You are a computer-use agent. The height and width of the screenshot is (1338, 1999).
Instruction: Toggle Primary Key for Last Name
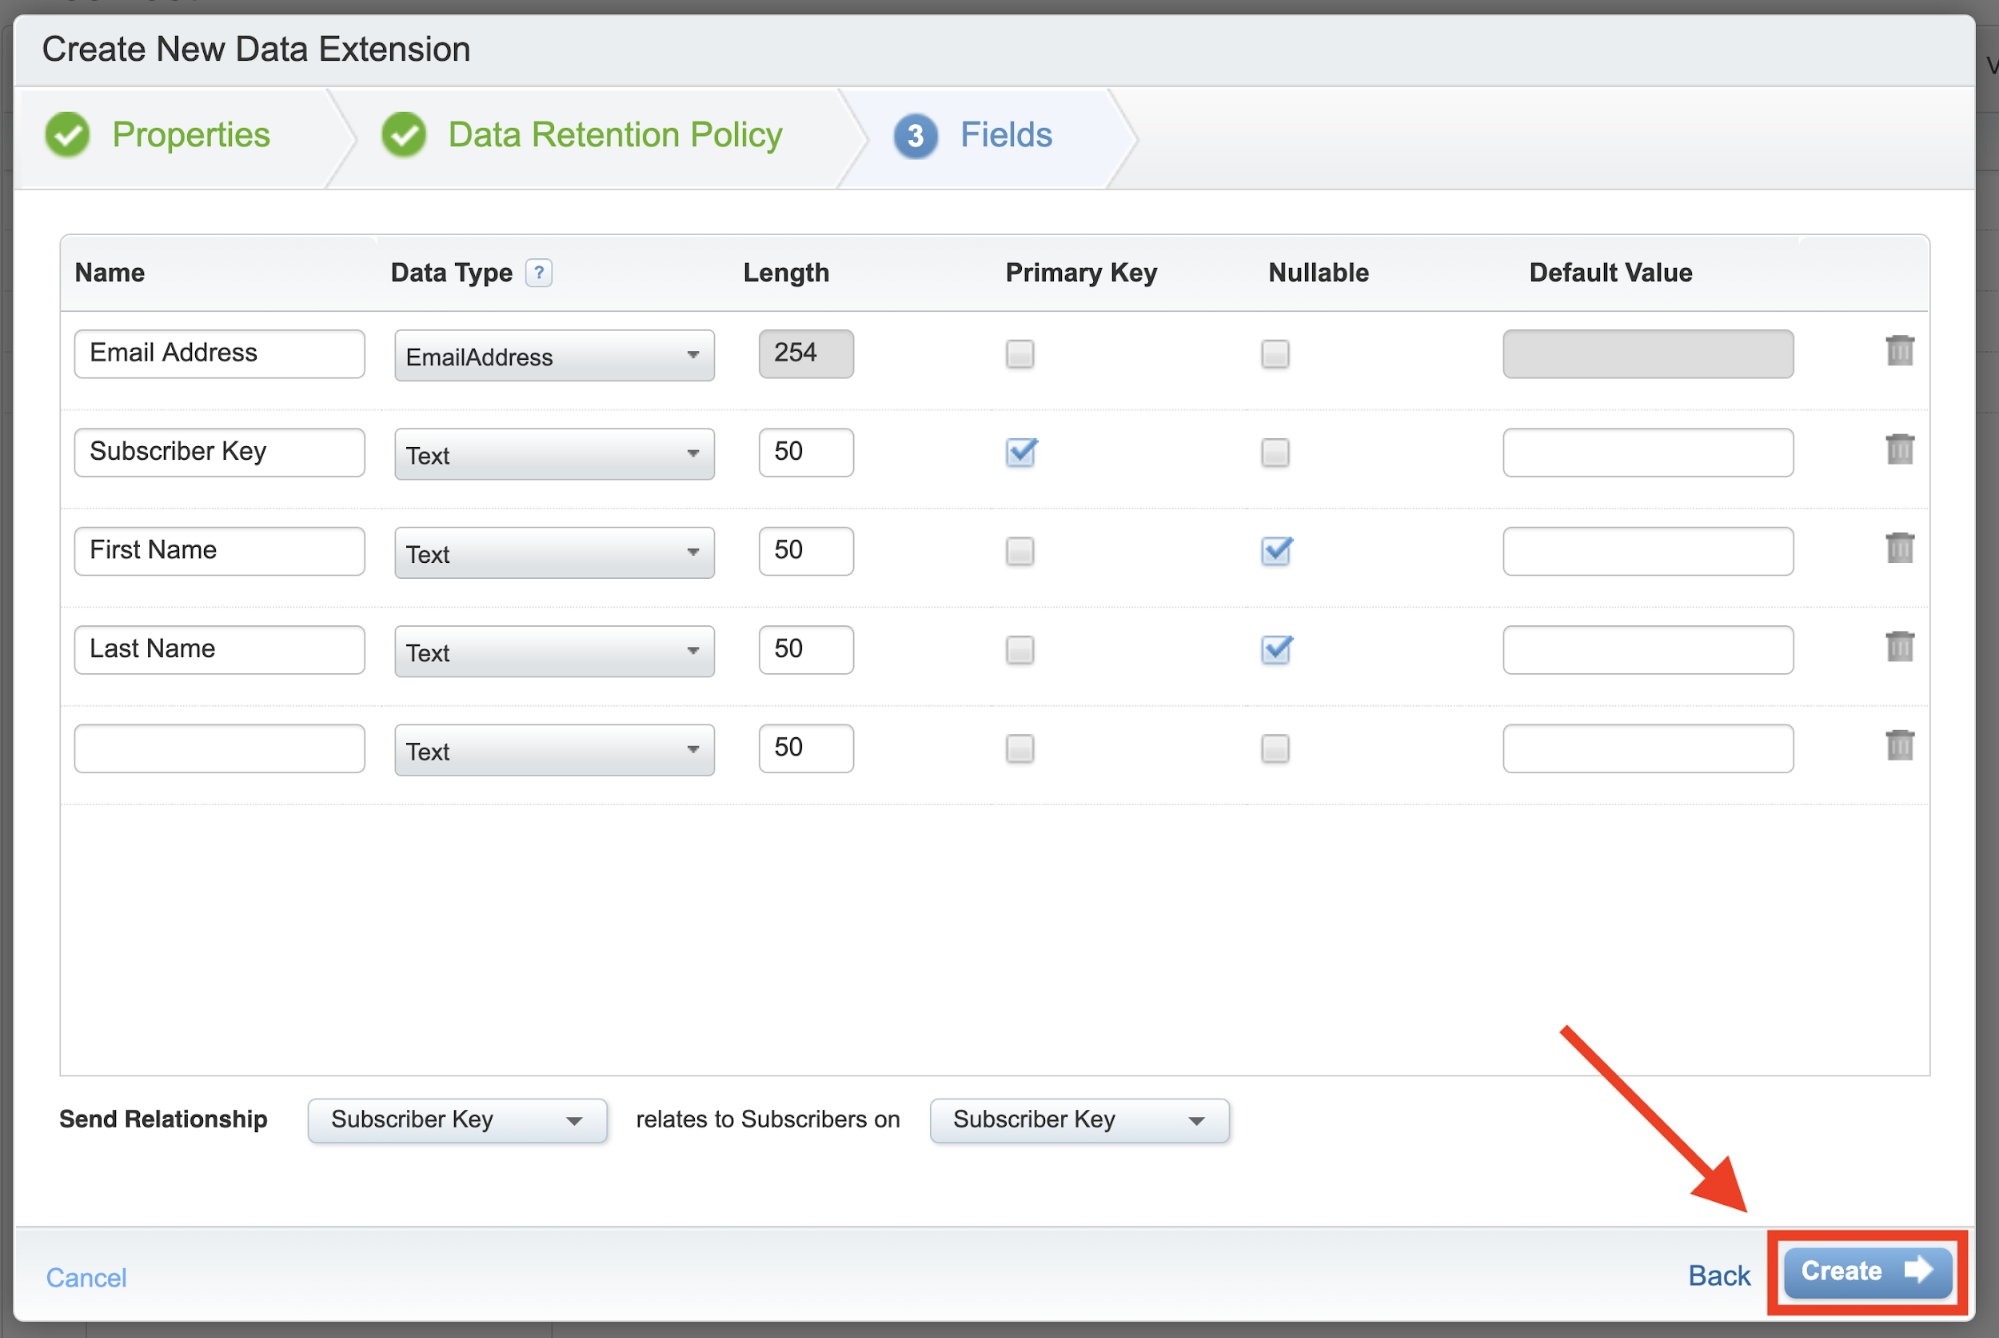click(1020, 650)
